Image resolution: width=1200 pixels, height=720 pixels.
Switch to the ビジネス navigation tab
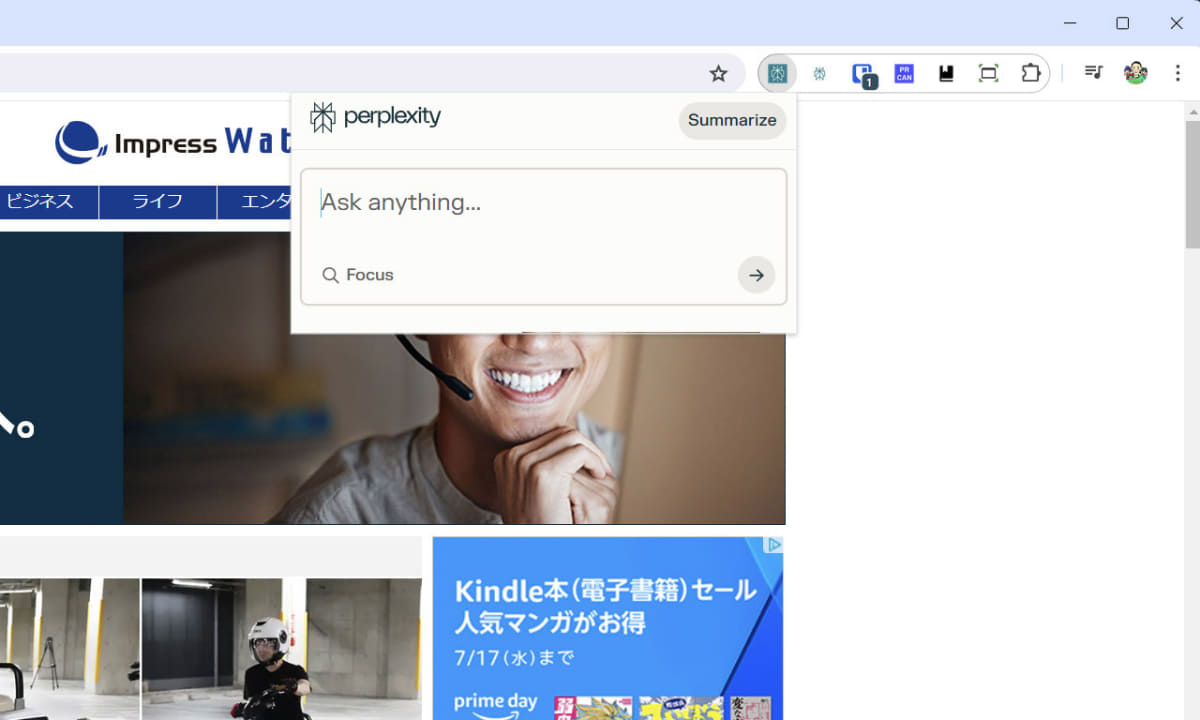[40, 201]
